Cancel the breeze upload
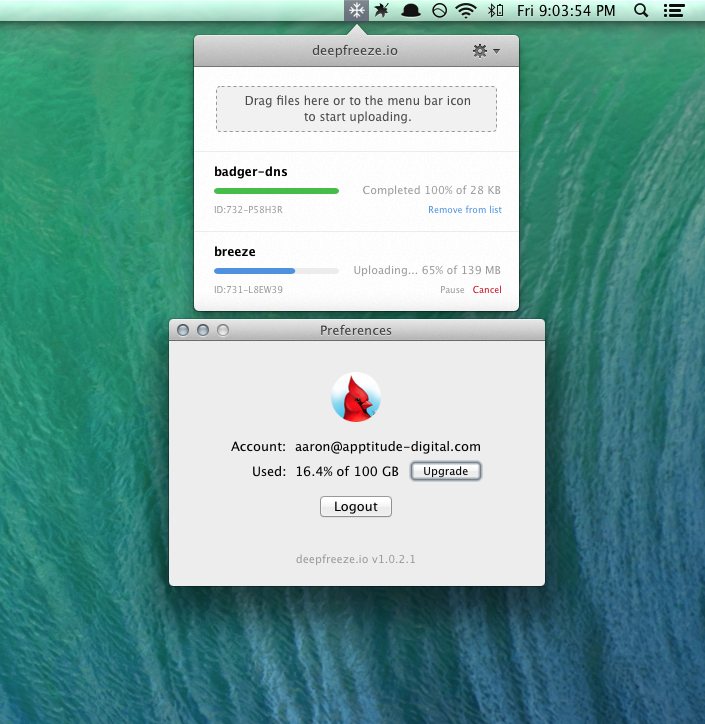Viewport: 705px width, 724px height. click(x=487, y=290)
